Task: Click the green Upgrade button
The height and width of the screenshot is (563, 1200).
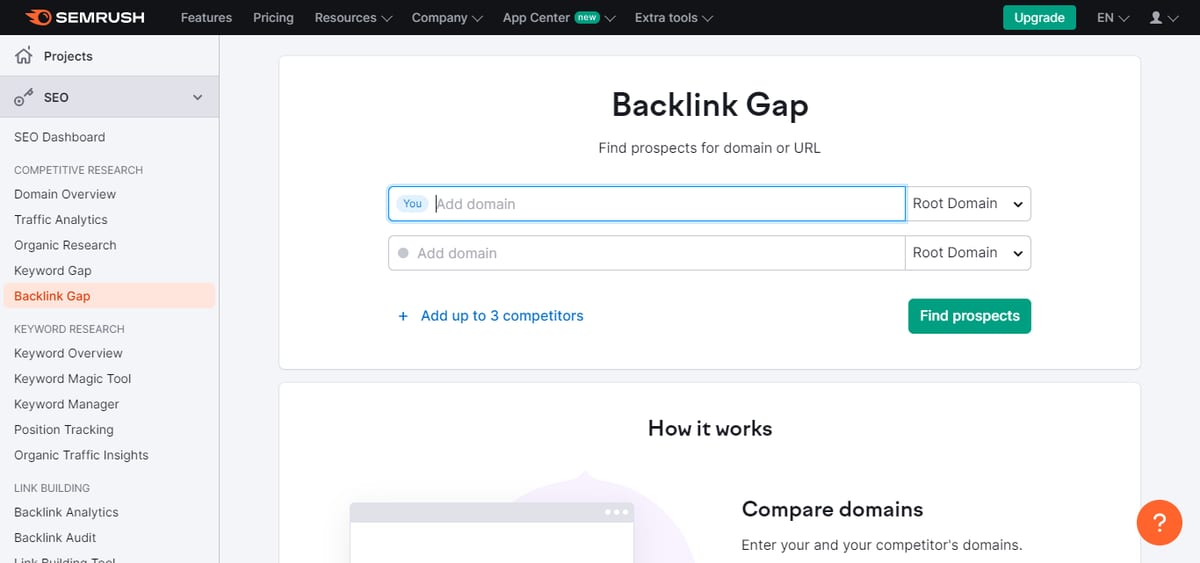Action: click(1039, 18)
